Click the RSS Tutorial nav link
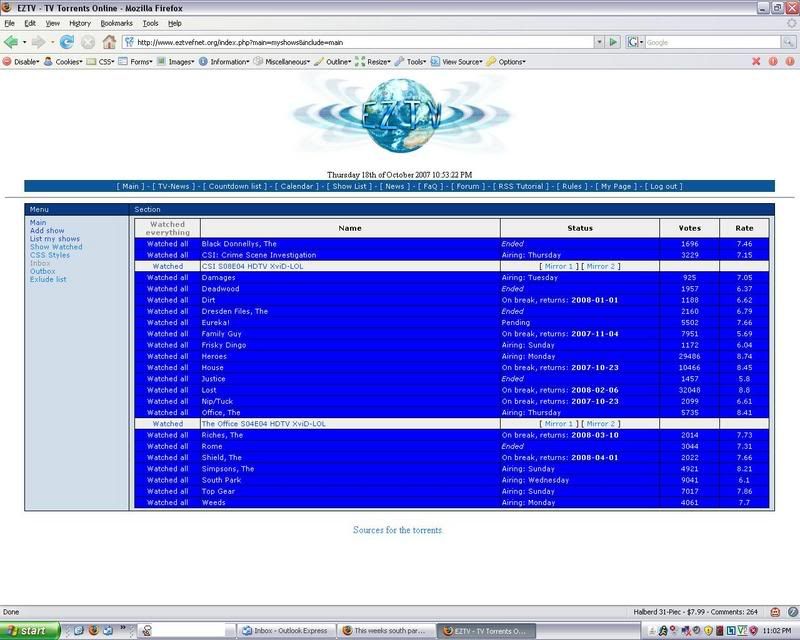Image resolution: width=800 pixels, height=640 pixels. coord(521,186)
